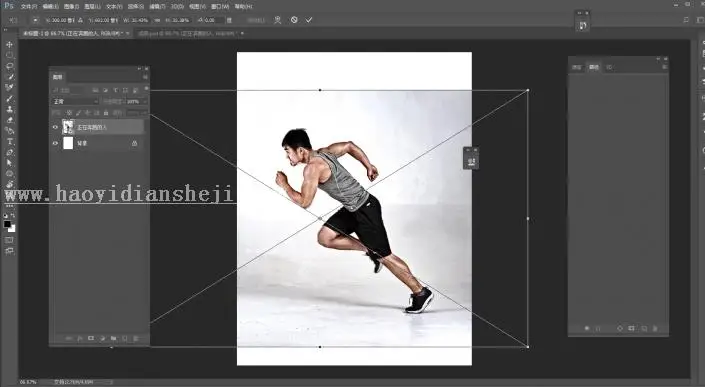Viewport: 705px width, 387px height.
Task: Select the Clone Stamp tool
Action: click(9, 109)
